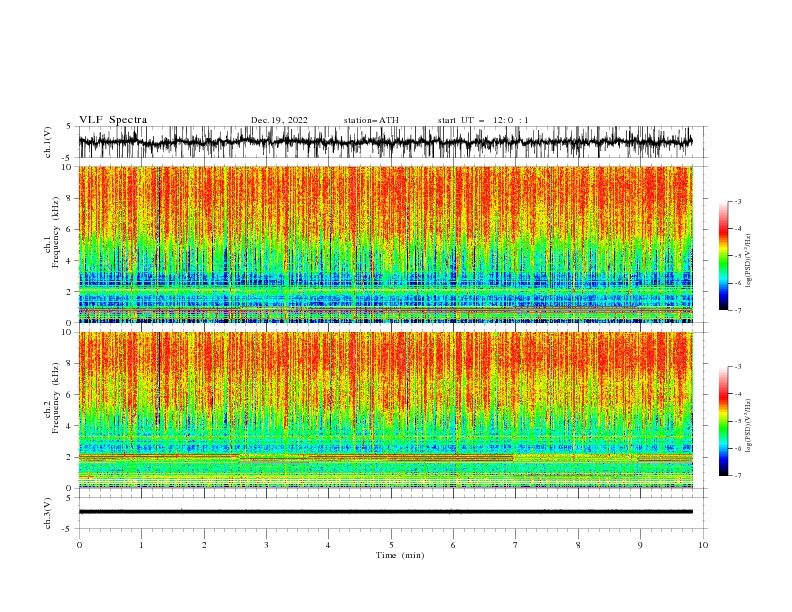Image resolution: width=792 pixels, height=612 pixels.
Task: Click the ch.1(V) waveform trace plot
Action: click(x=393, y=142)
